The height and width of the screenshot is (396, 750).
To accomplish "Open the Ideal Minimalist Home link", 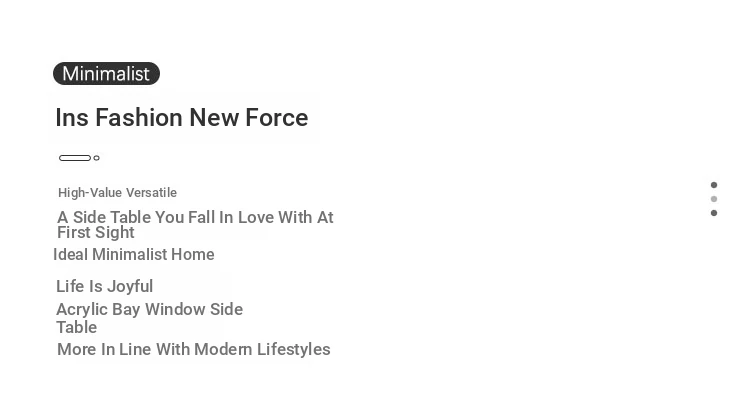I will (134, 254).
